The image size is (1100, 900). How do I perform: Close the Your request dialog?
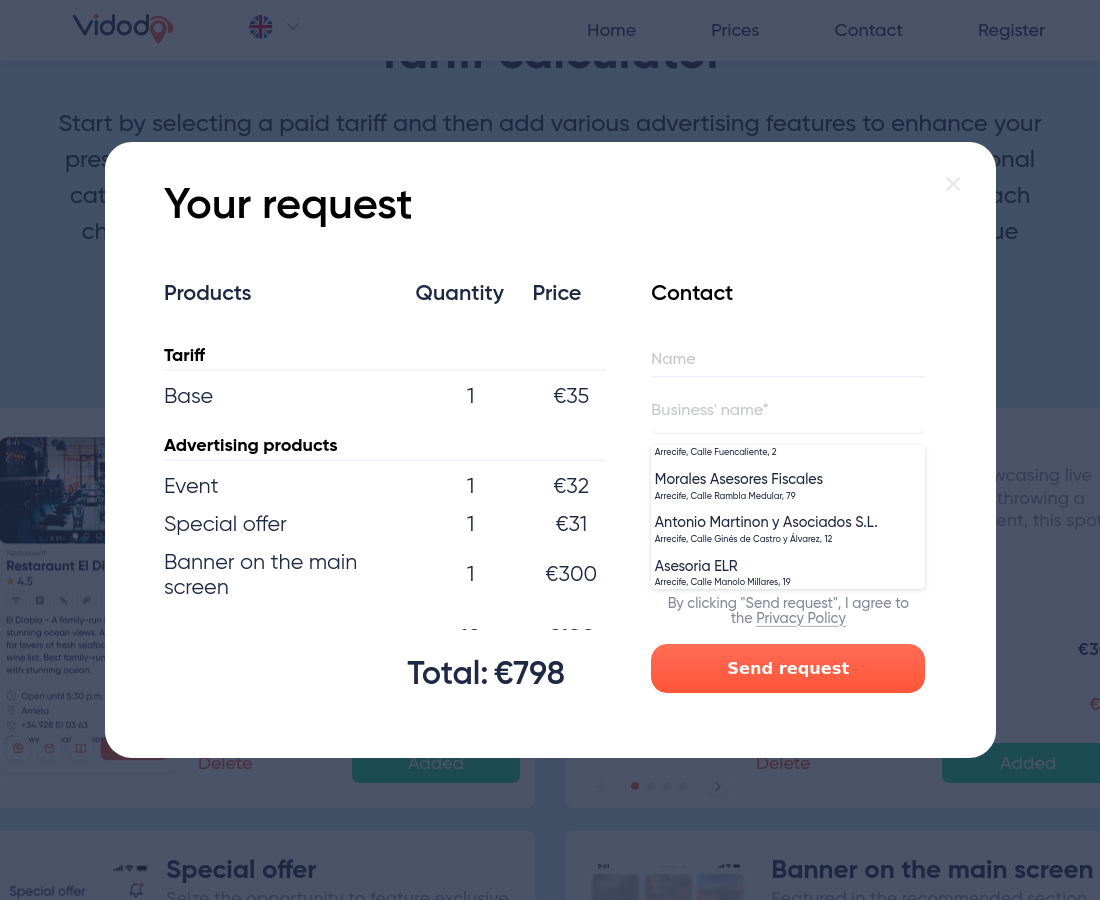(x=953, y=184)
